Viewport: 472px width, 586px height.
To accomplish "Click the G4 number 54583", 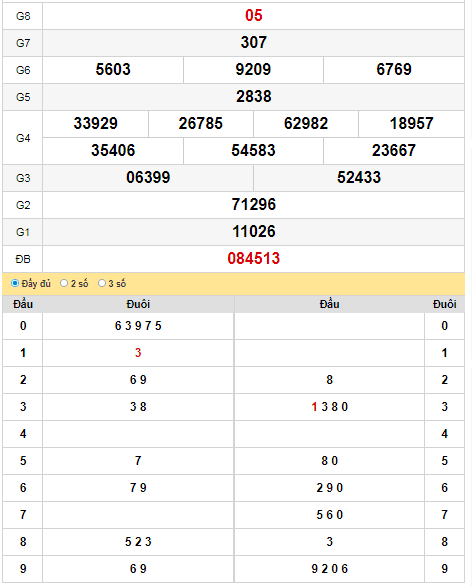I will tap(253, 151).
